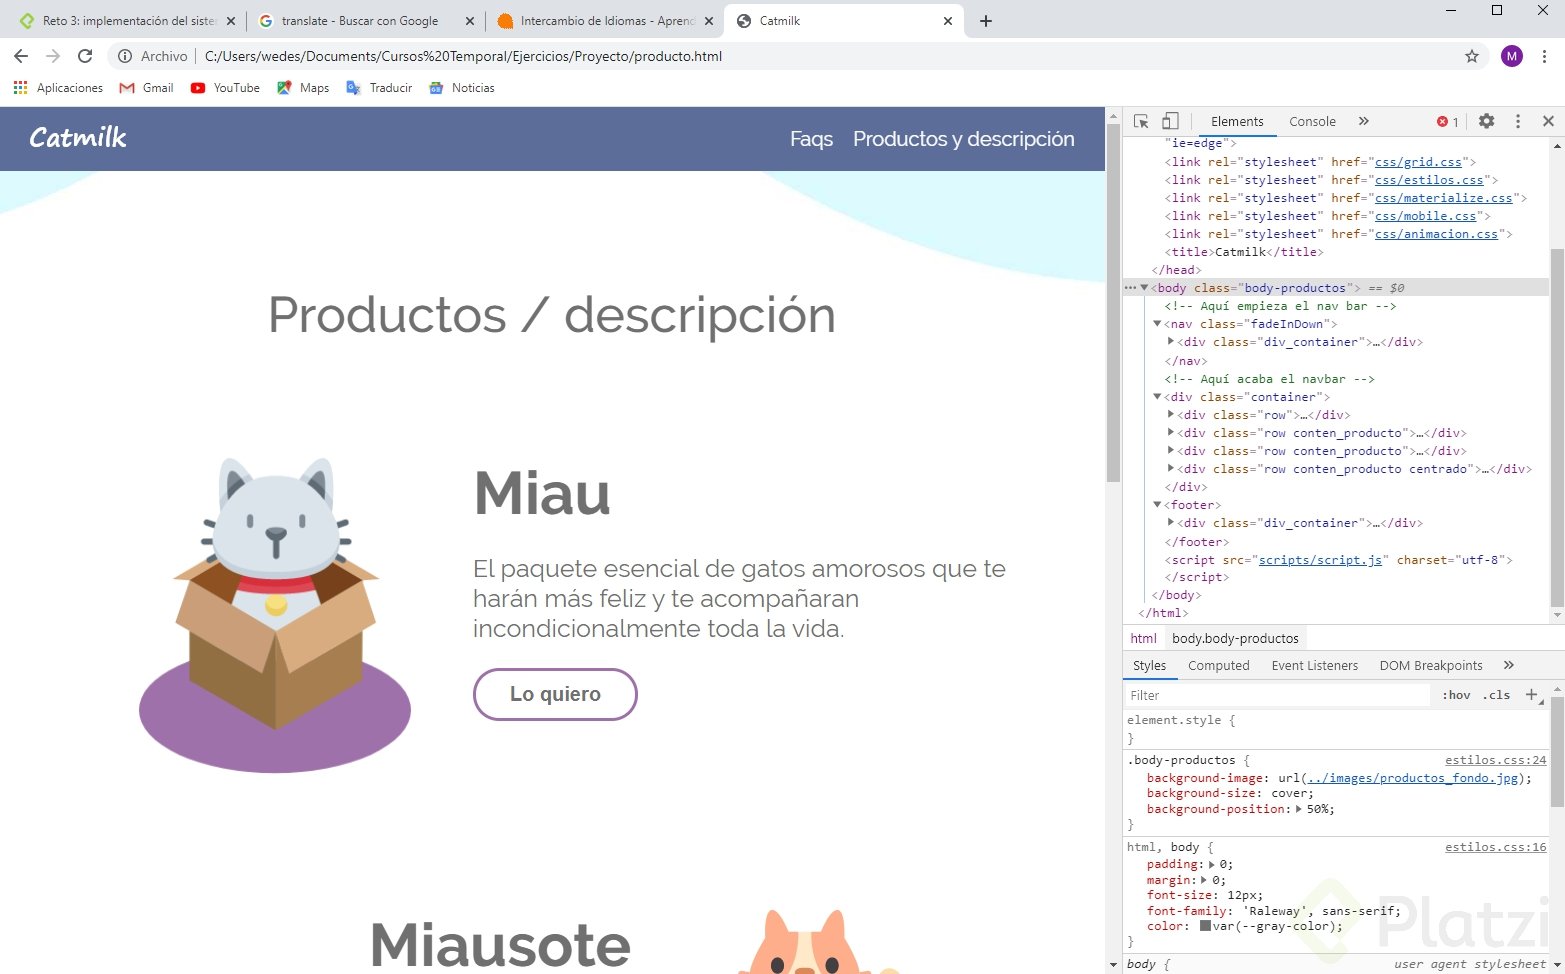The height and width of the screenshot is (974, 1565).
Task: Expand the background-position shorthand property
Action: 1299,809
